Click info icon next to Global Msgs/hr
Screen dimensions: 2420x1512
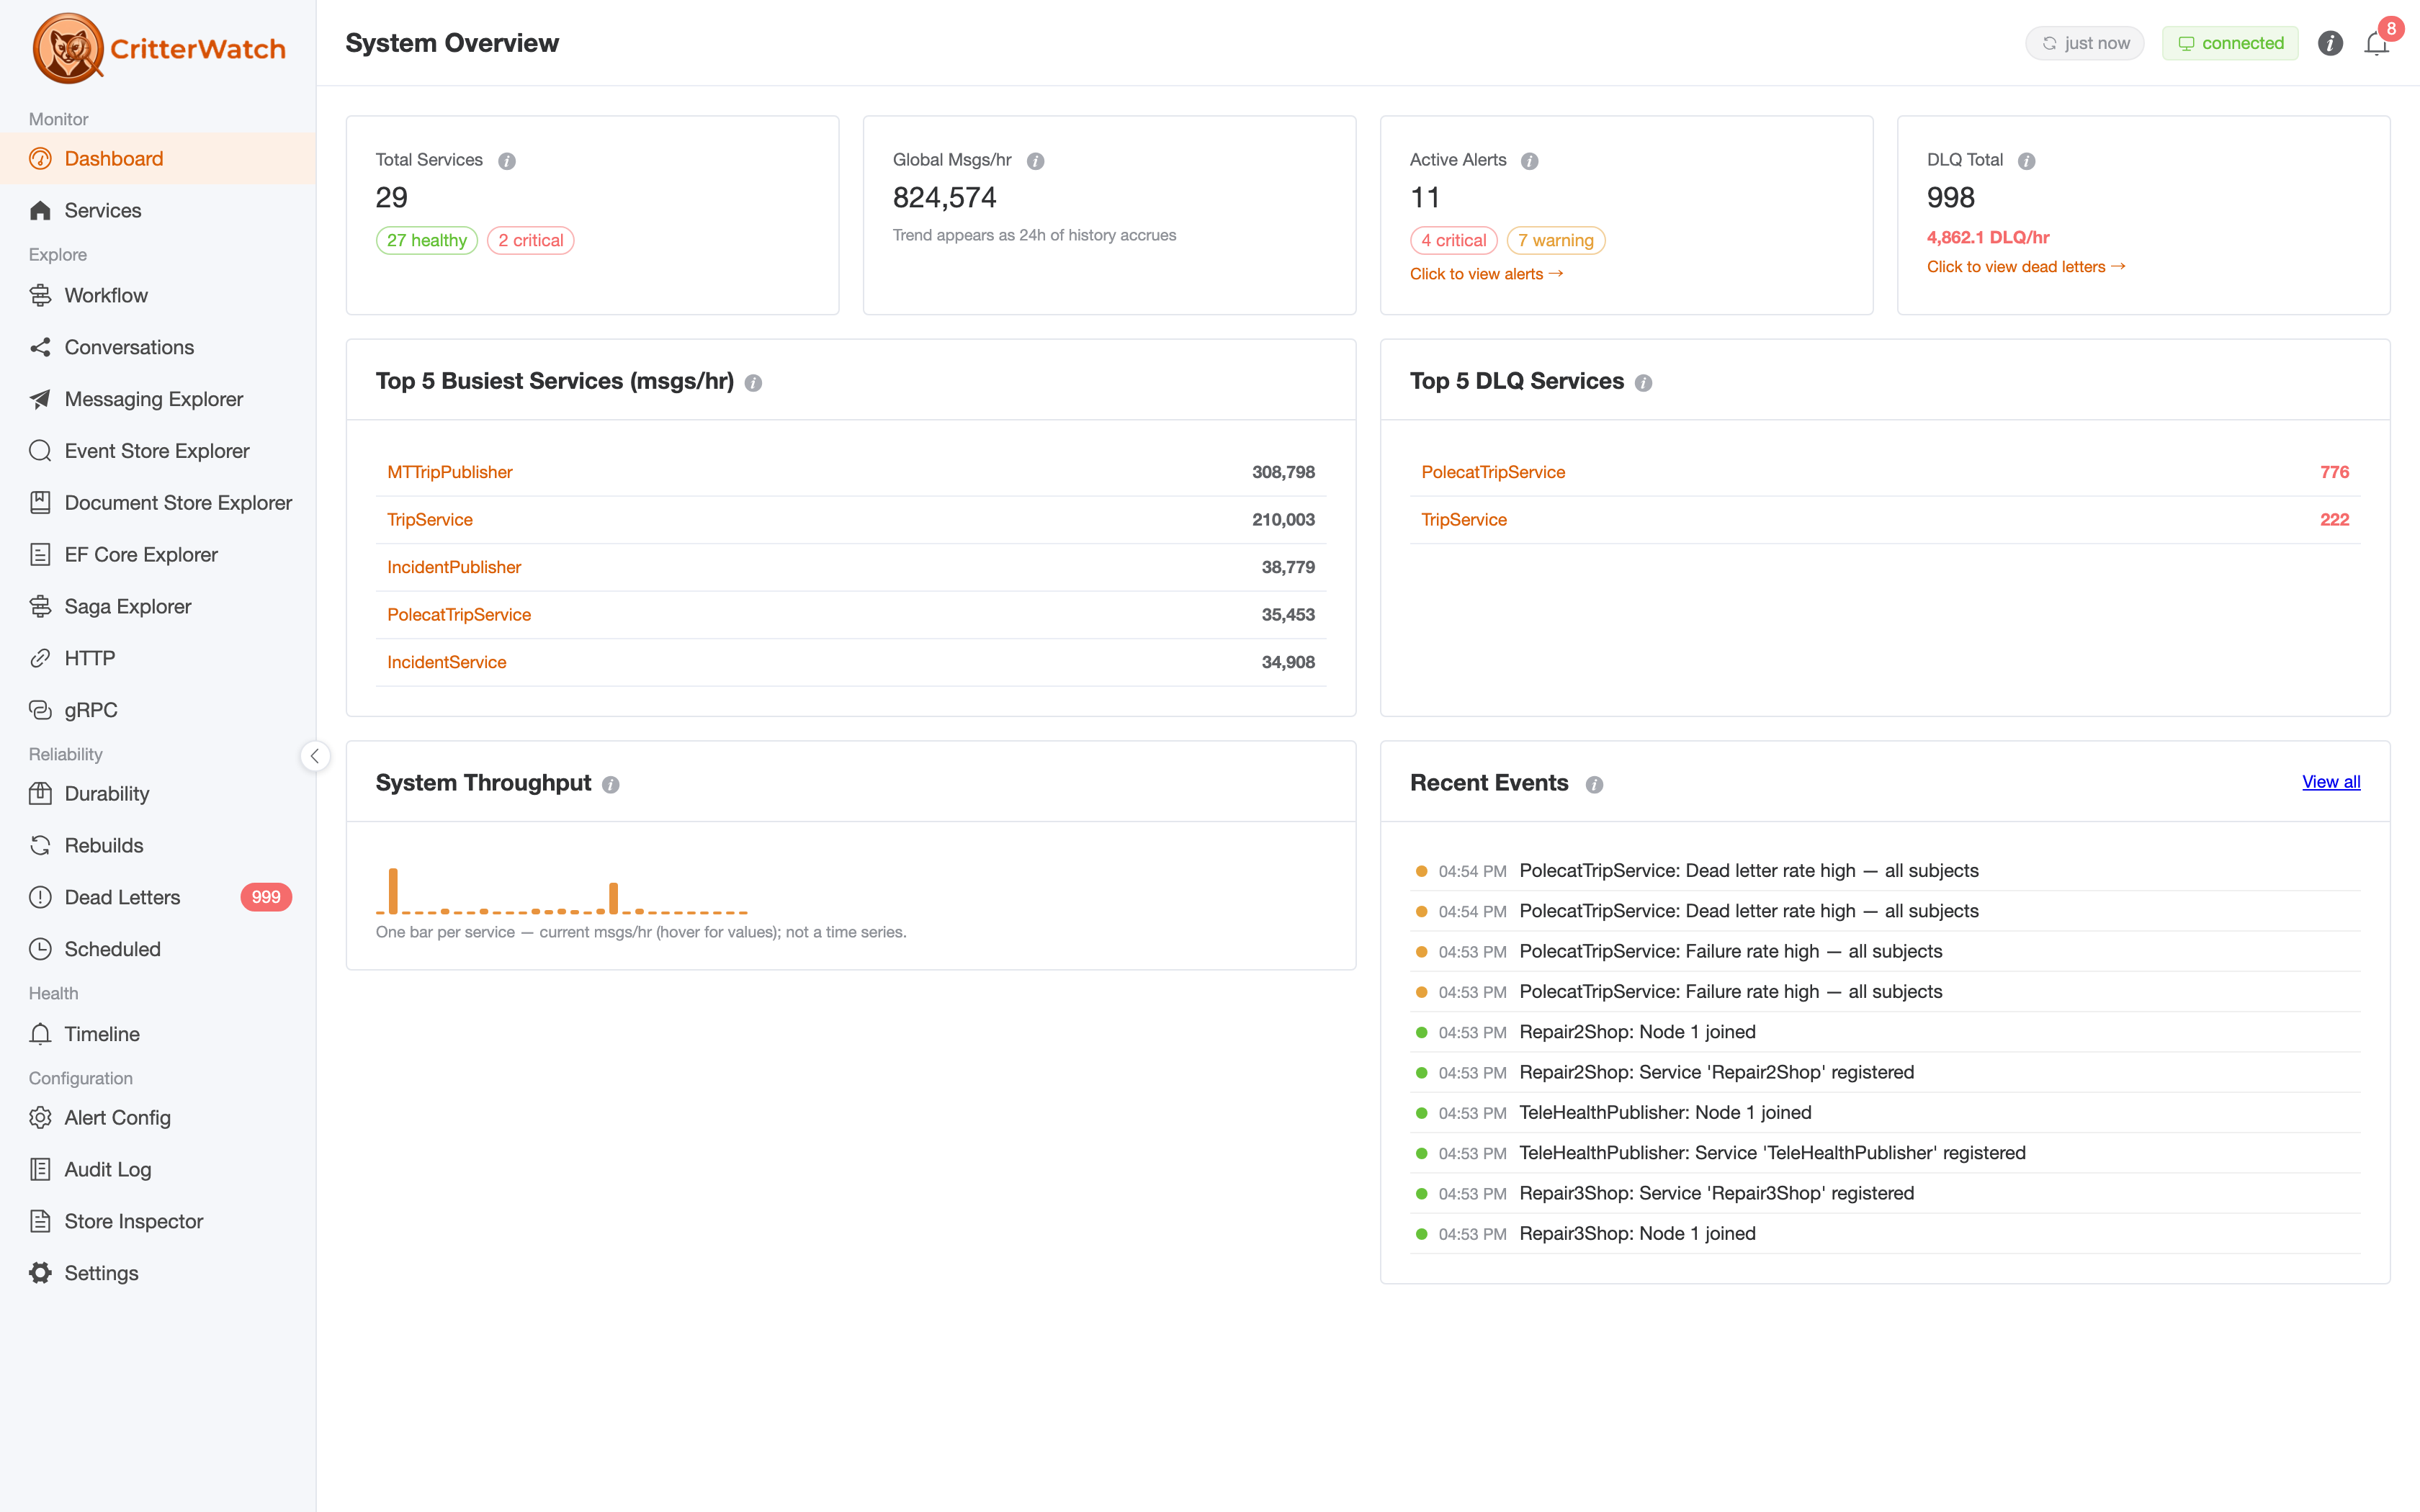pos(1036,161)
